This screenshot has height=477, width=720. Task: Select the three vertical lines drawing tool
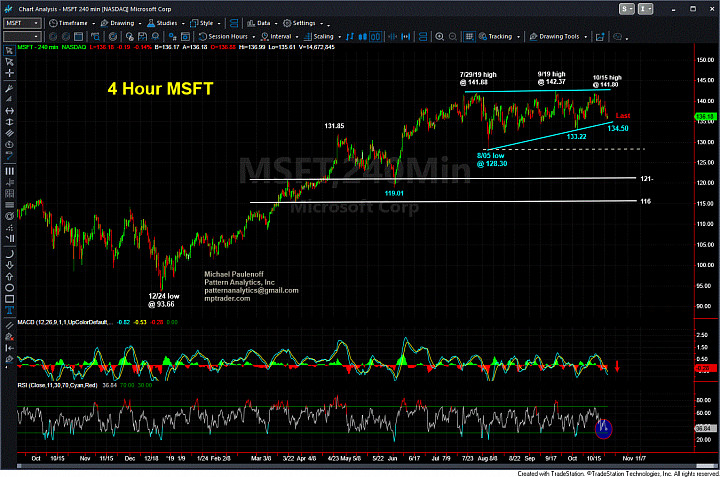(9, 171)
